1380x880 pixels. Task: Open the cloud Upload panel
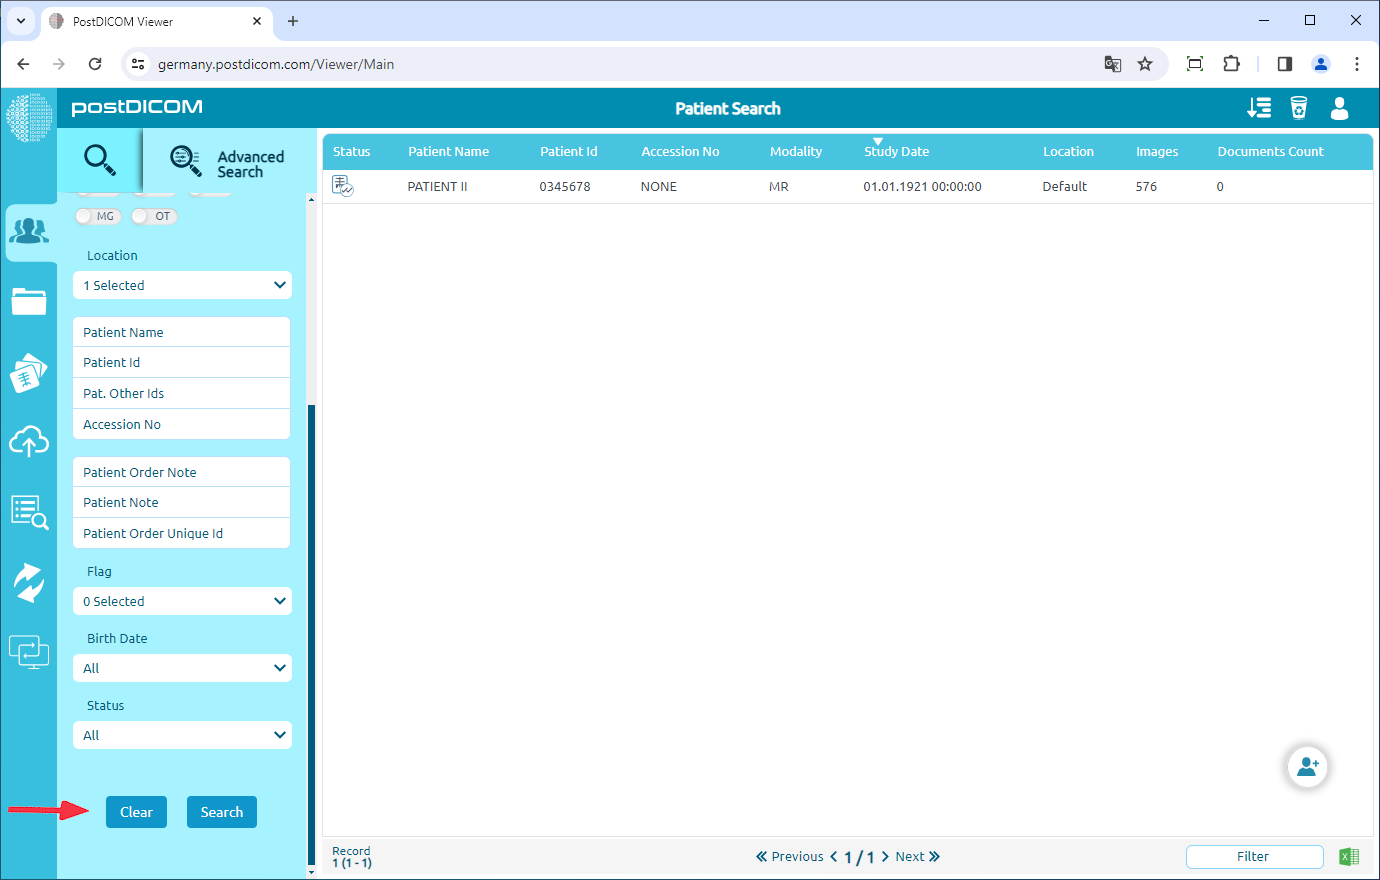pyautogui.click(x=30, y=441)
